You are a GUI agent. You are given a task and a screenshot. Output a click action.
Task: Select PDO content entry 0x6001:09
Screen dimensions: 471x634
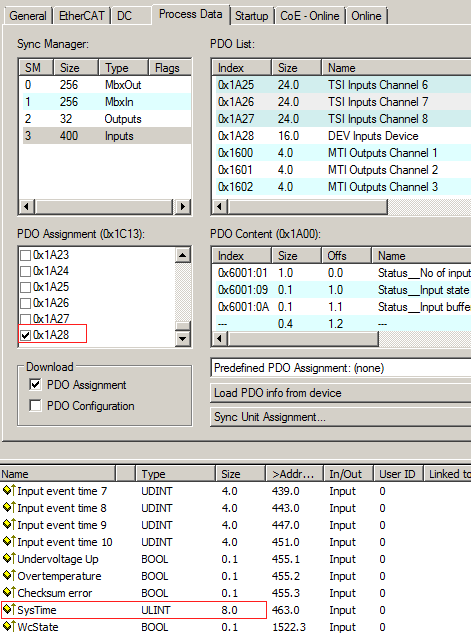342,290
